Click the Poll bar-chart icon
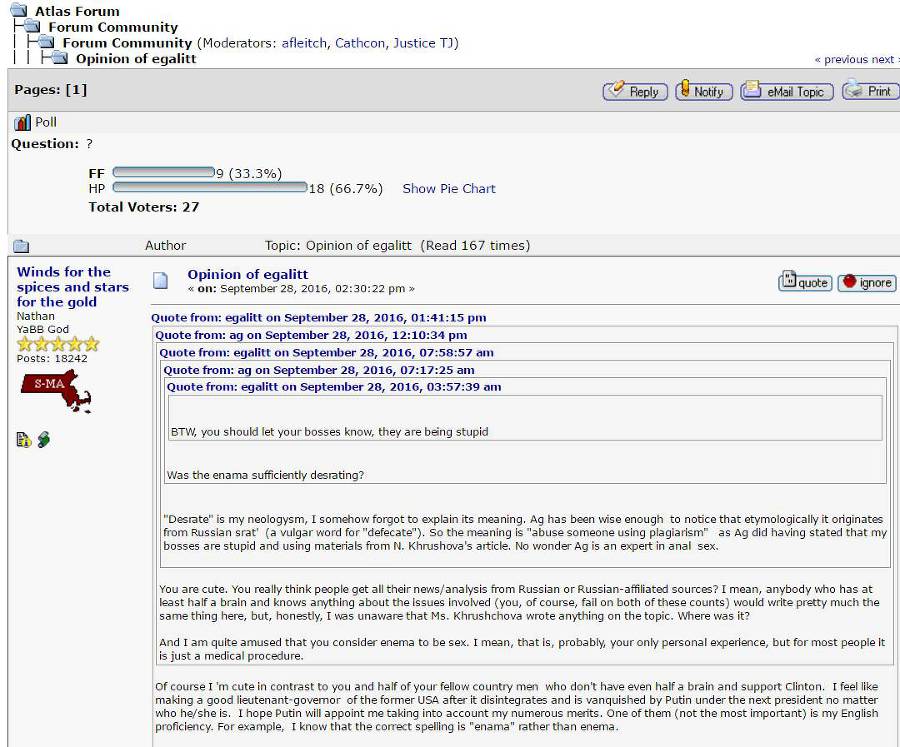Screen dimensions: 900x747 (22, 122)
